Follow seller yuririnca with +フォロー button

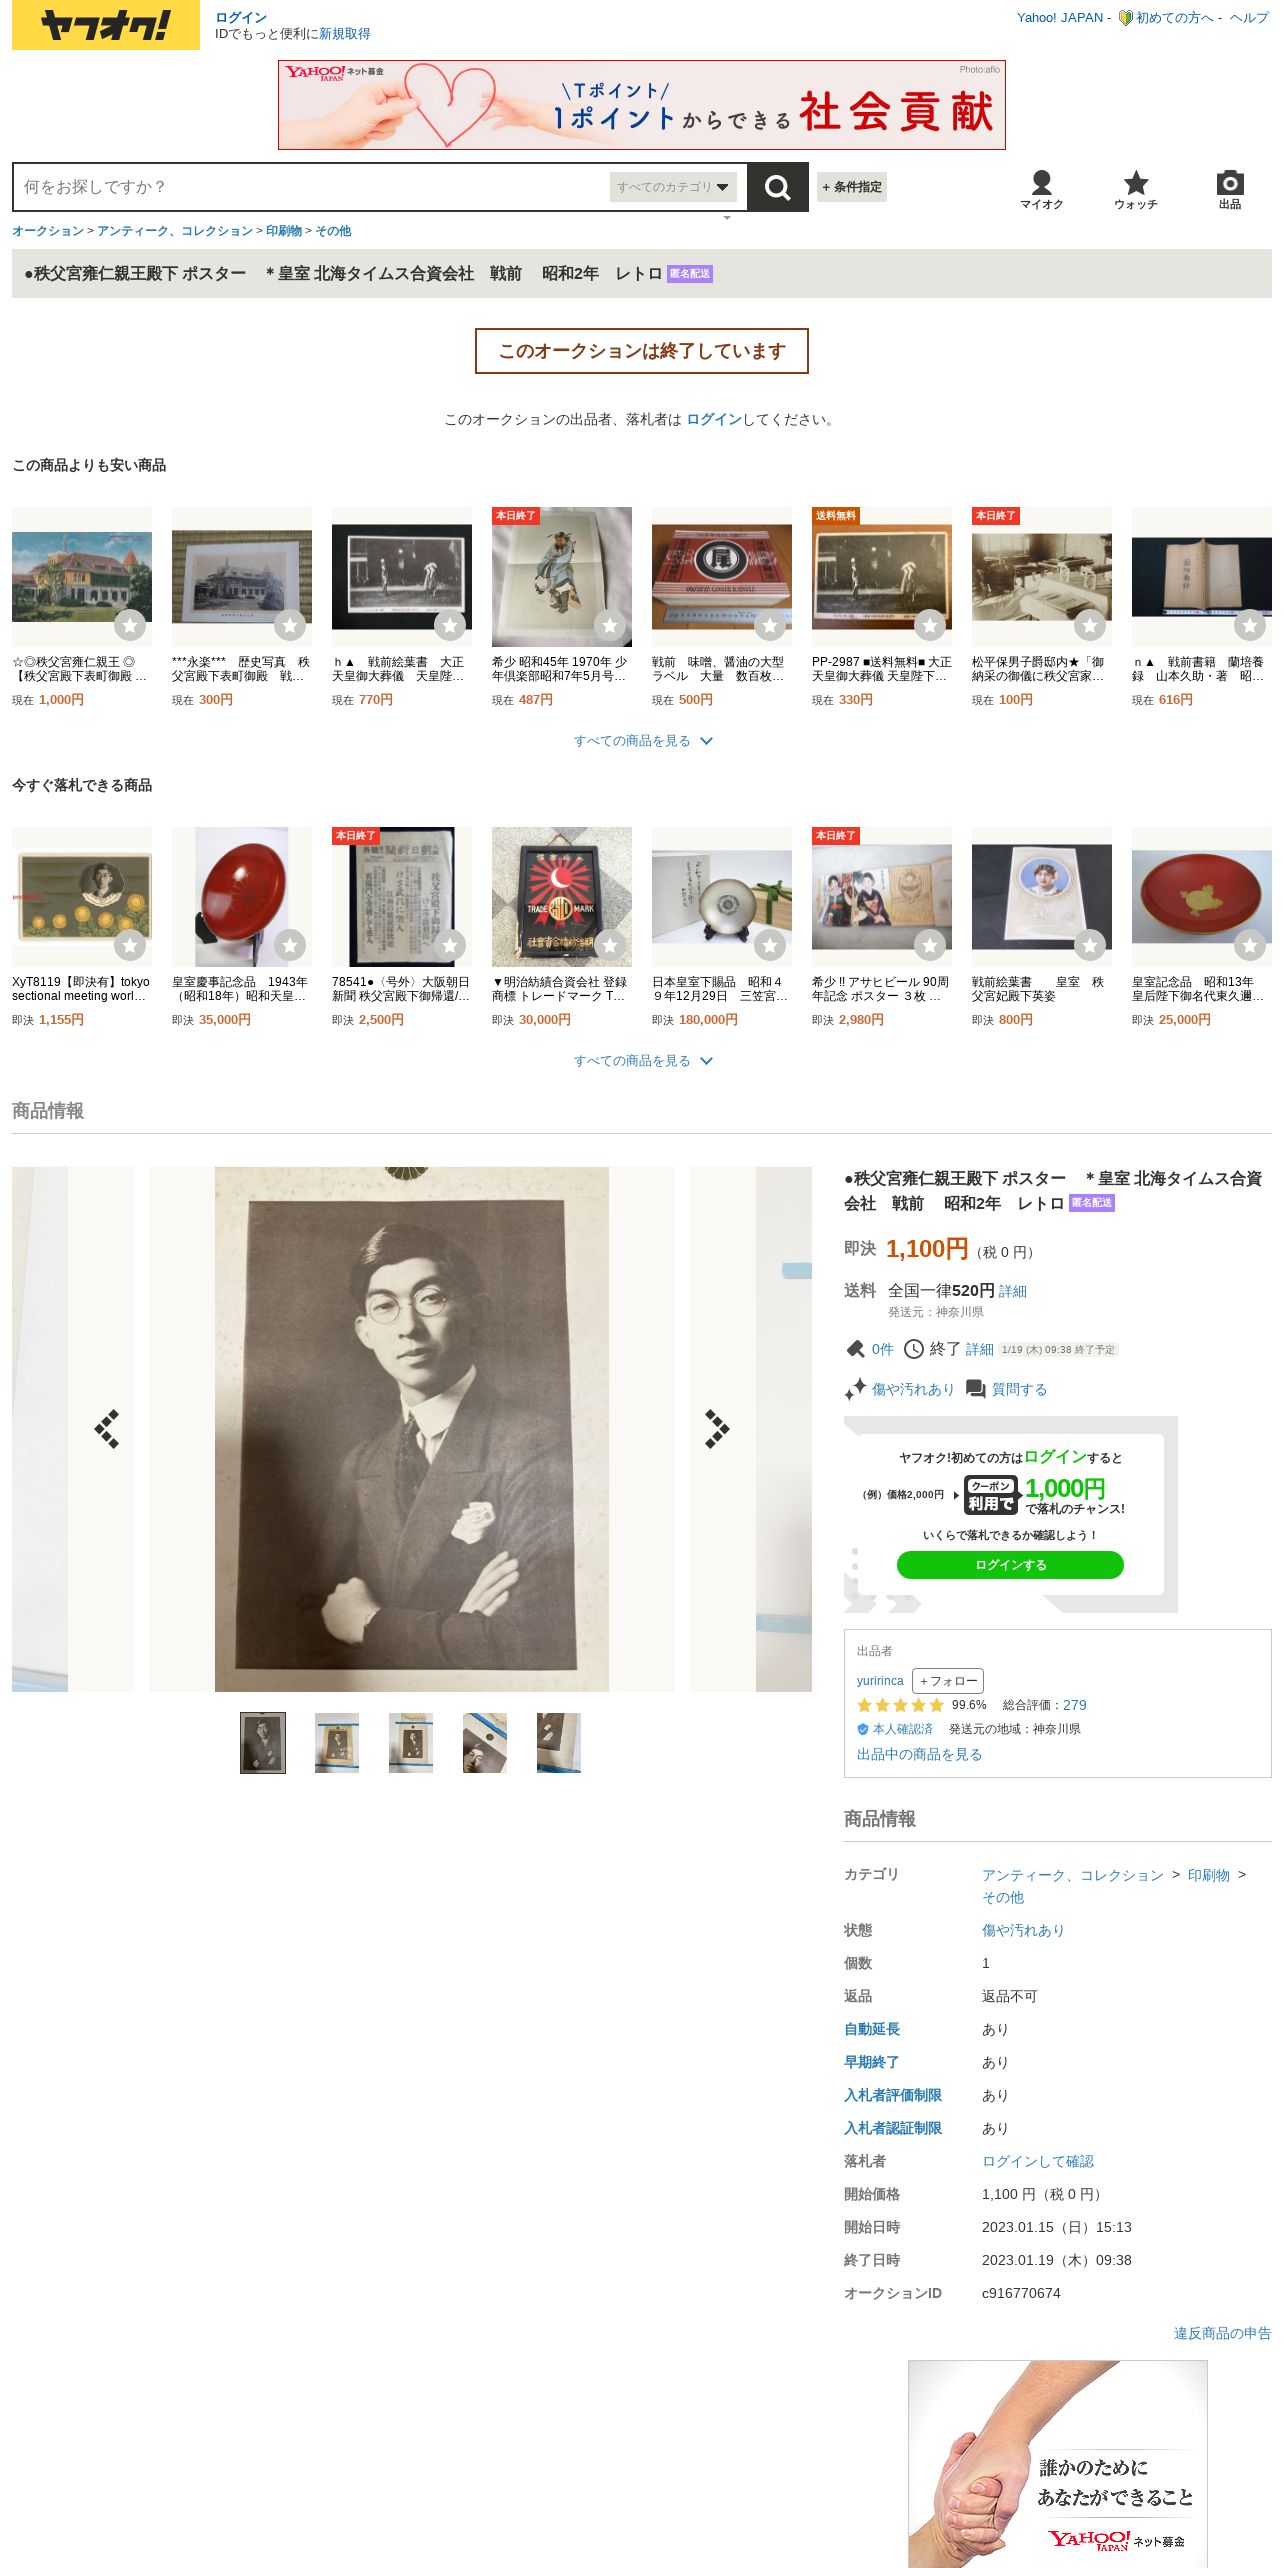click(x=948, y=1681)
